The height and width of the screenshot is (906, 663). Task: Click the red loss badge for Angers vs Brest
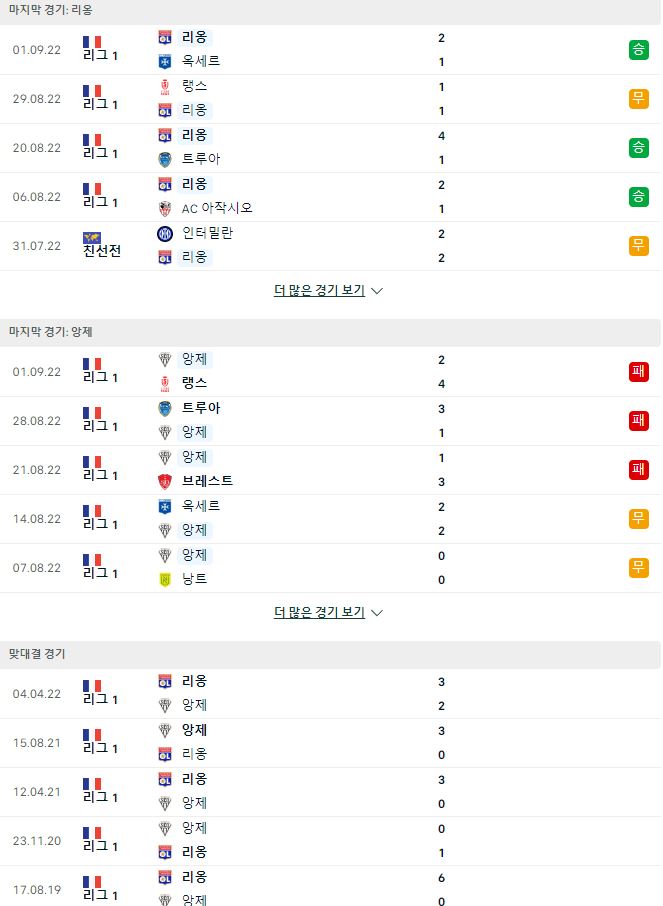(x=638, y=470)
